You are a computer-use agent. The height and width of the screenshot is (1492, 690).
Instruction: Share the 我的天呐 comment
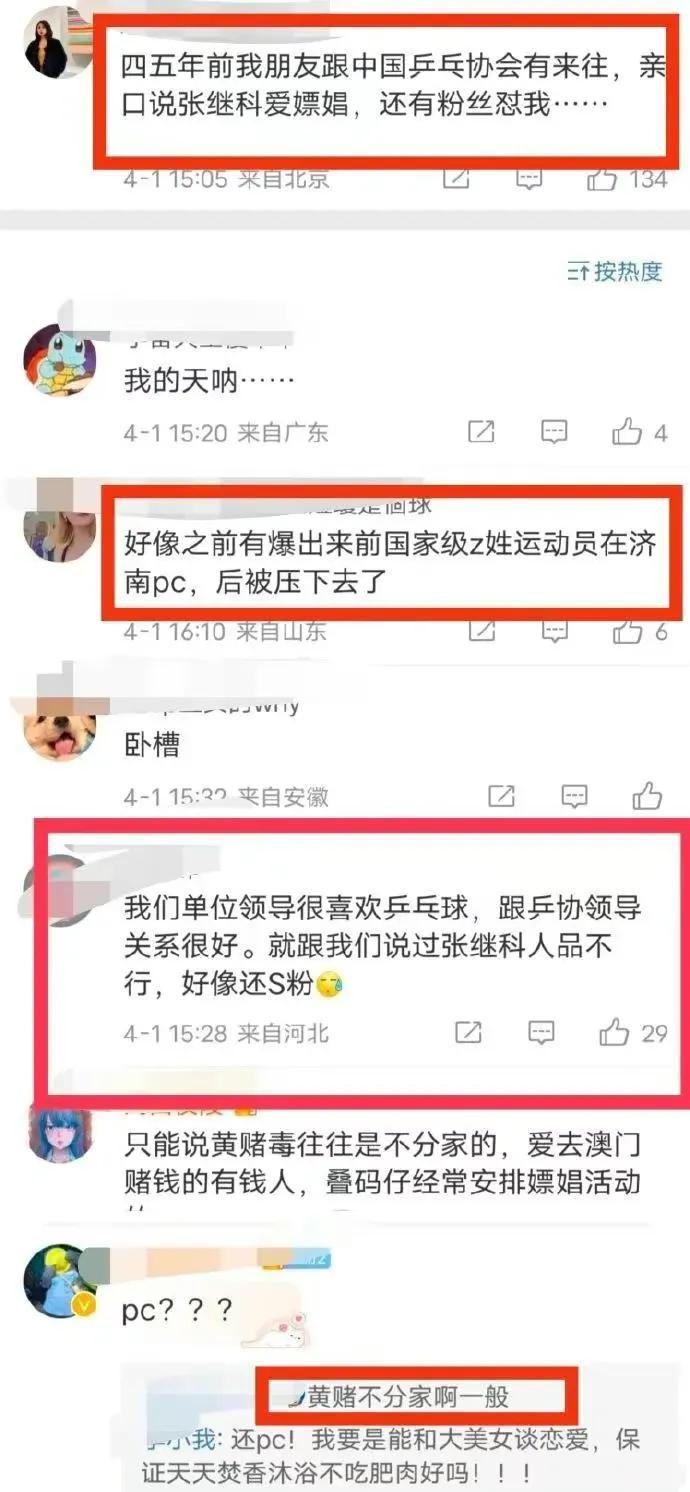(x=481, y=432)
